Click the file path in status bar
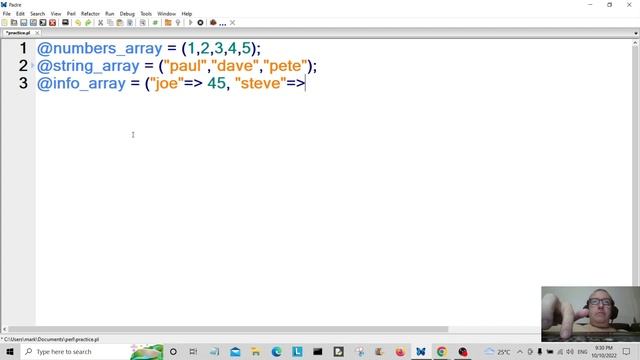This screenshot has width=640, height=360. point(50,339)
